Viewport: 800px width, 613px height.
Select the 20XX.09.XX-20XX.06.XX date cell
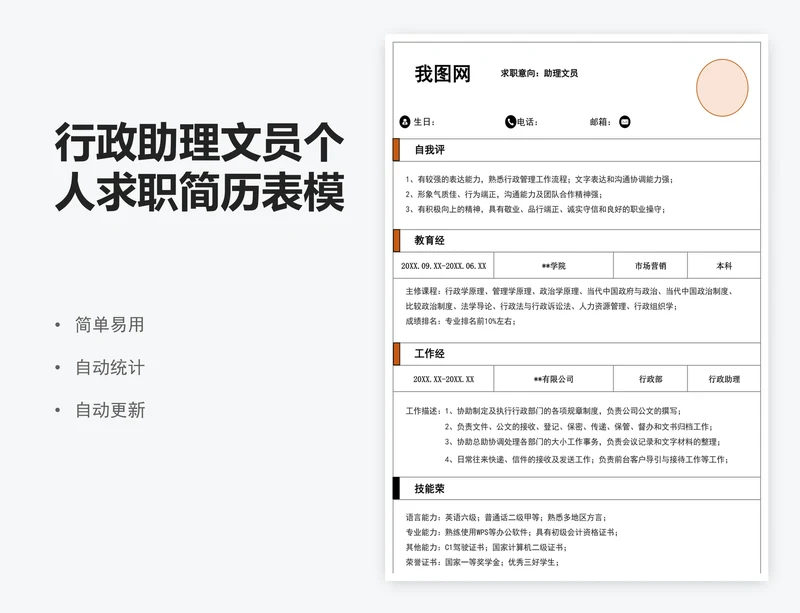click(x=443, y=266)
